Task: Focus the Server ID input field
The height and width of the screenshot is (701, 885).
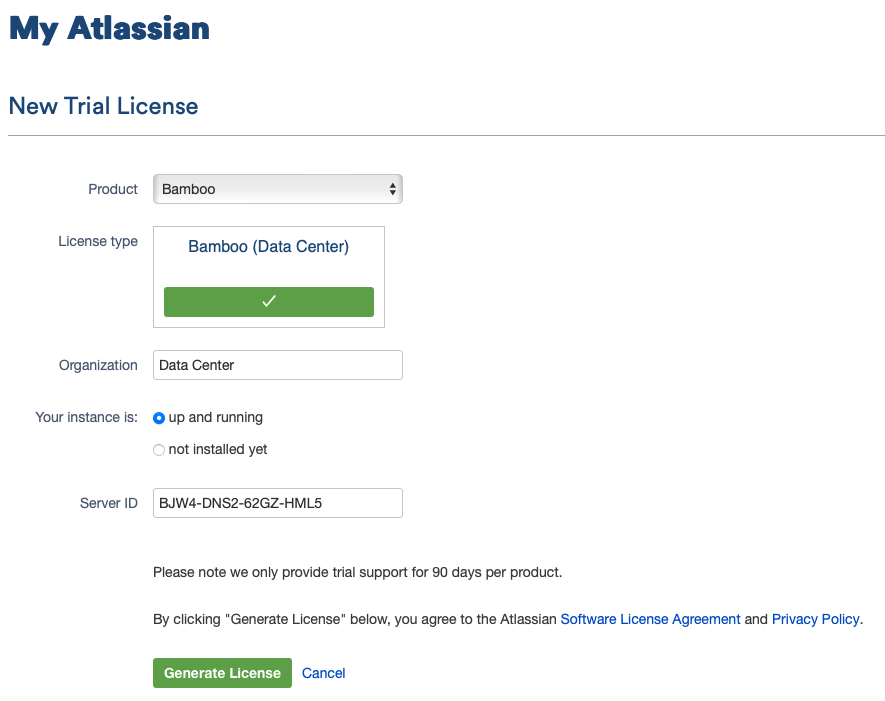Action: pos(277,503)
